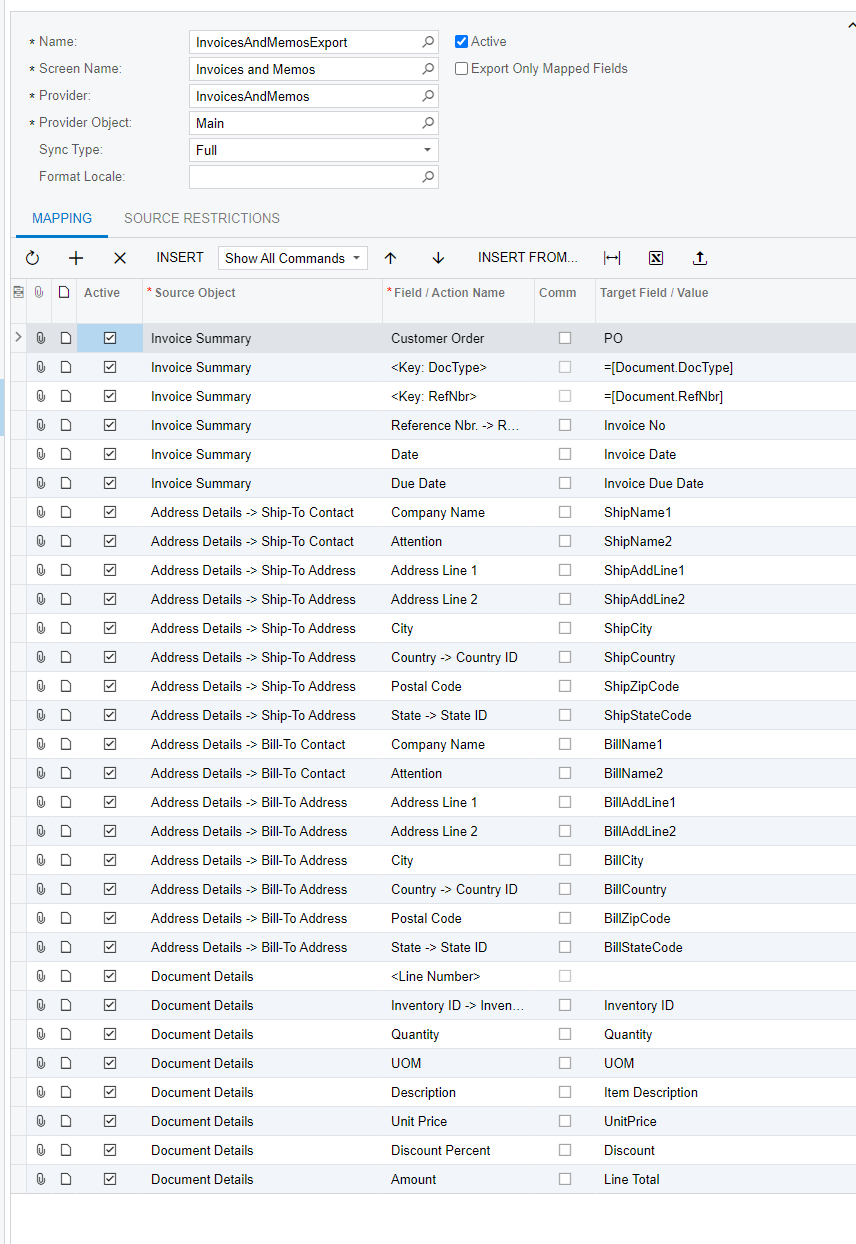The image size is (856, 1244).
Task: Click the note icon on Unit Price row
Action: coord(65,1121)
